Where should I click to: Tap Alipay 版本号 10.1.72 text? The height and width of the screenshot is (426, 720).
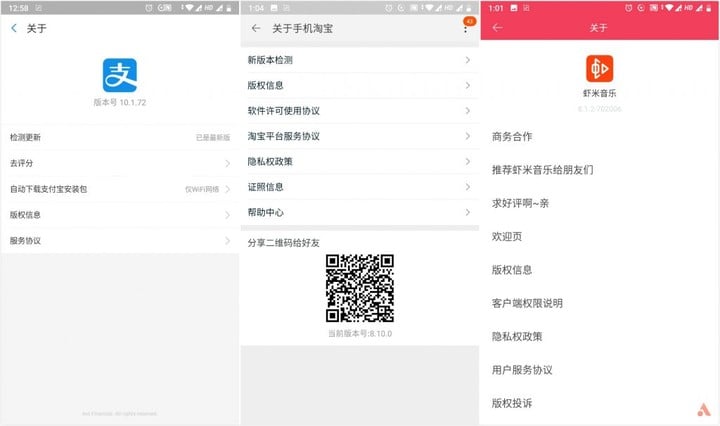click(120, 102)
